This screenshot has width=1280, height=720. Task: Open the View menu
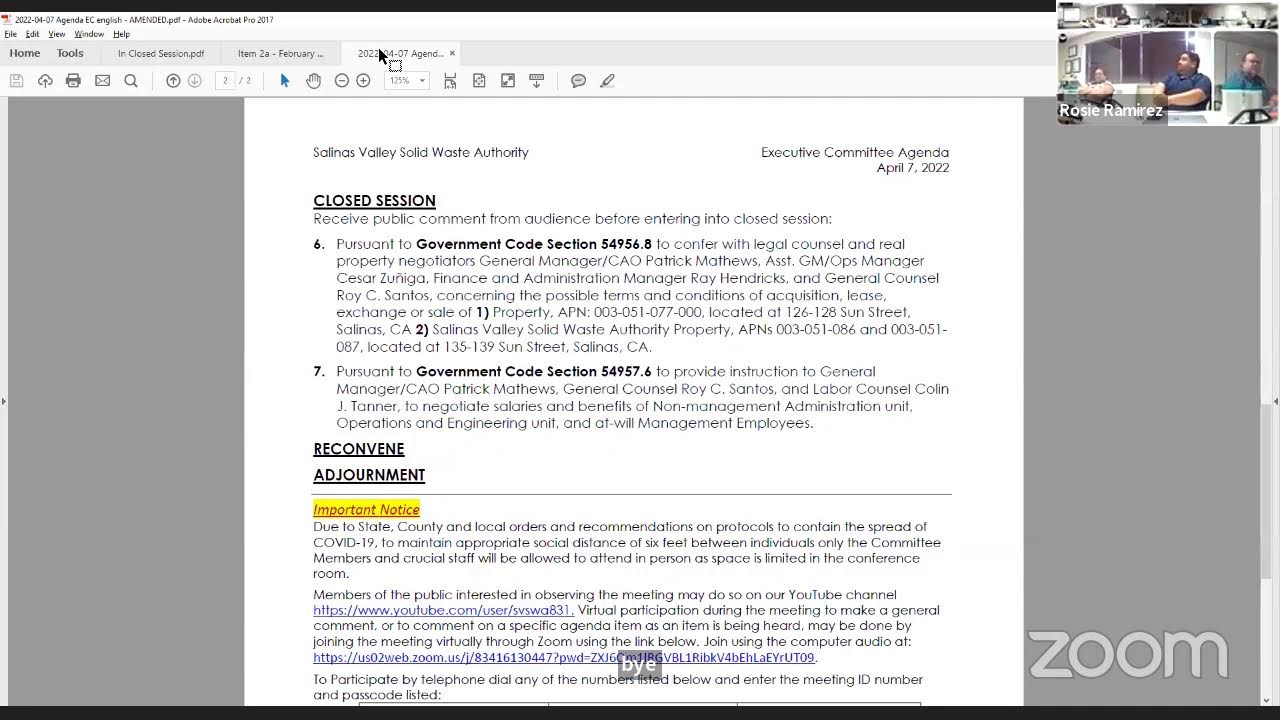[57, 34]
